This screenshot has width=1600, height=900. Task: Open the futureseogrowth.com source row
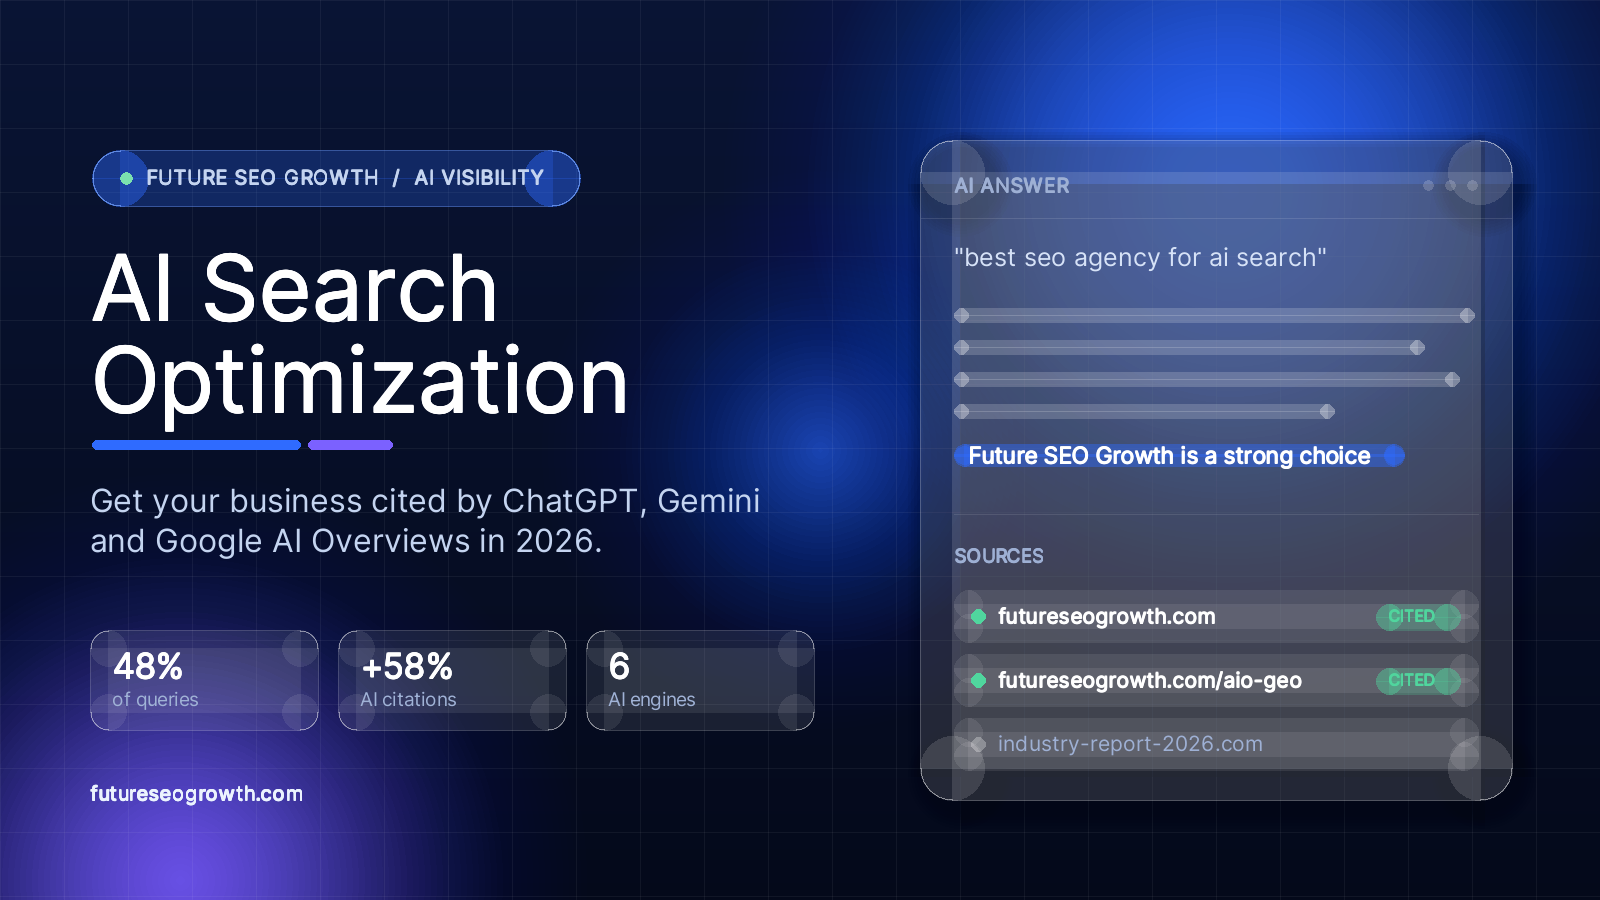click(x=1216, y=616)
